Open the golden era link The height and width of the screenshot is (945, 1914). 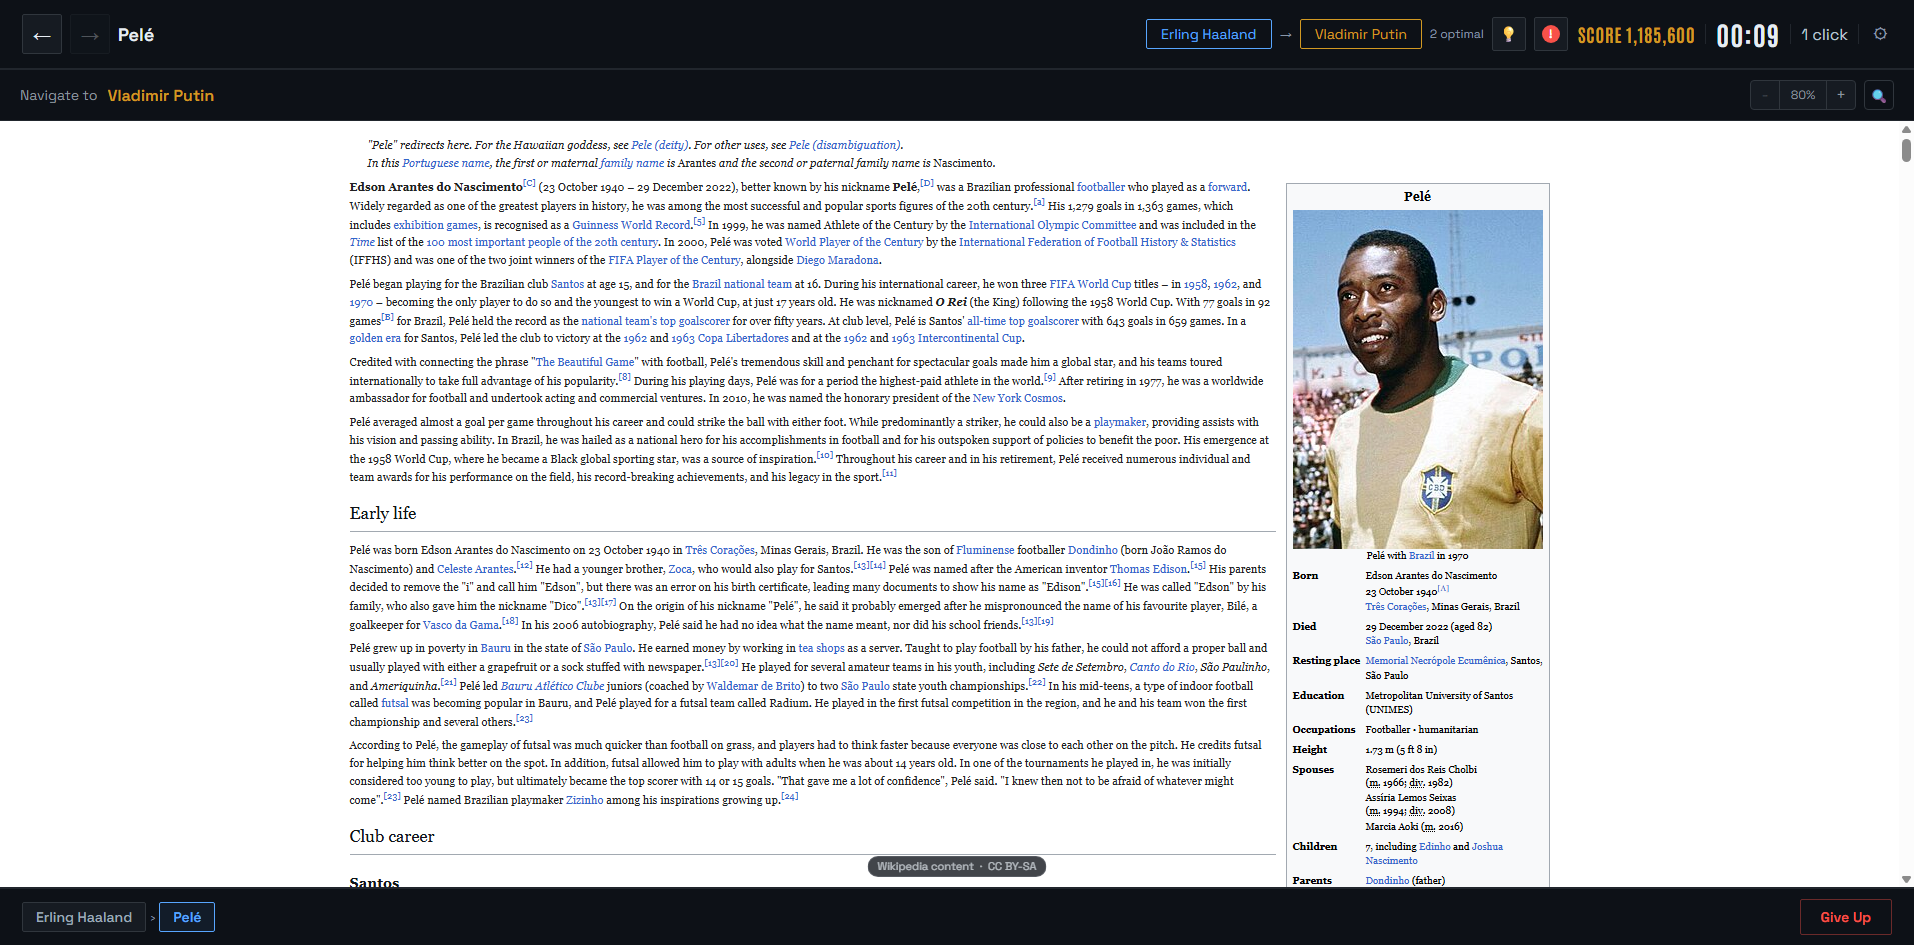pyautogui.click(x=375, y=338)
